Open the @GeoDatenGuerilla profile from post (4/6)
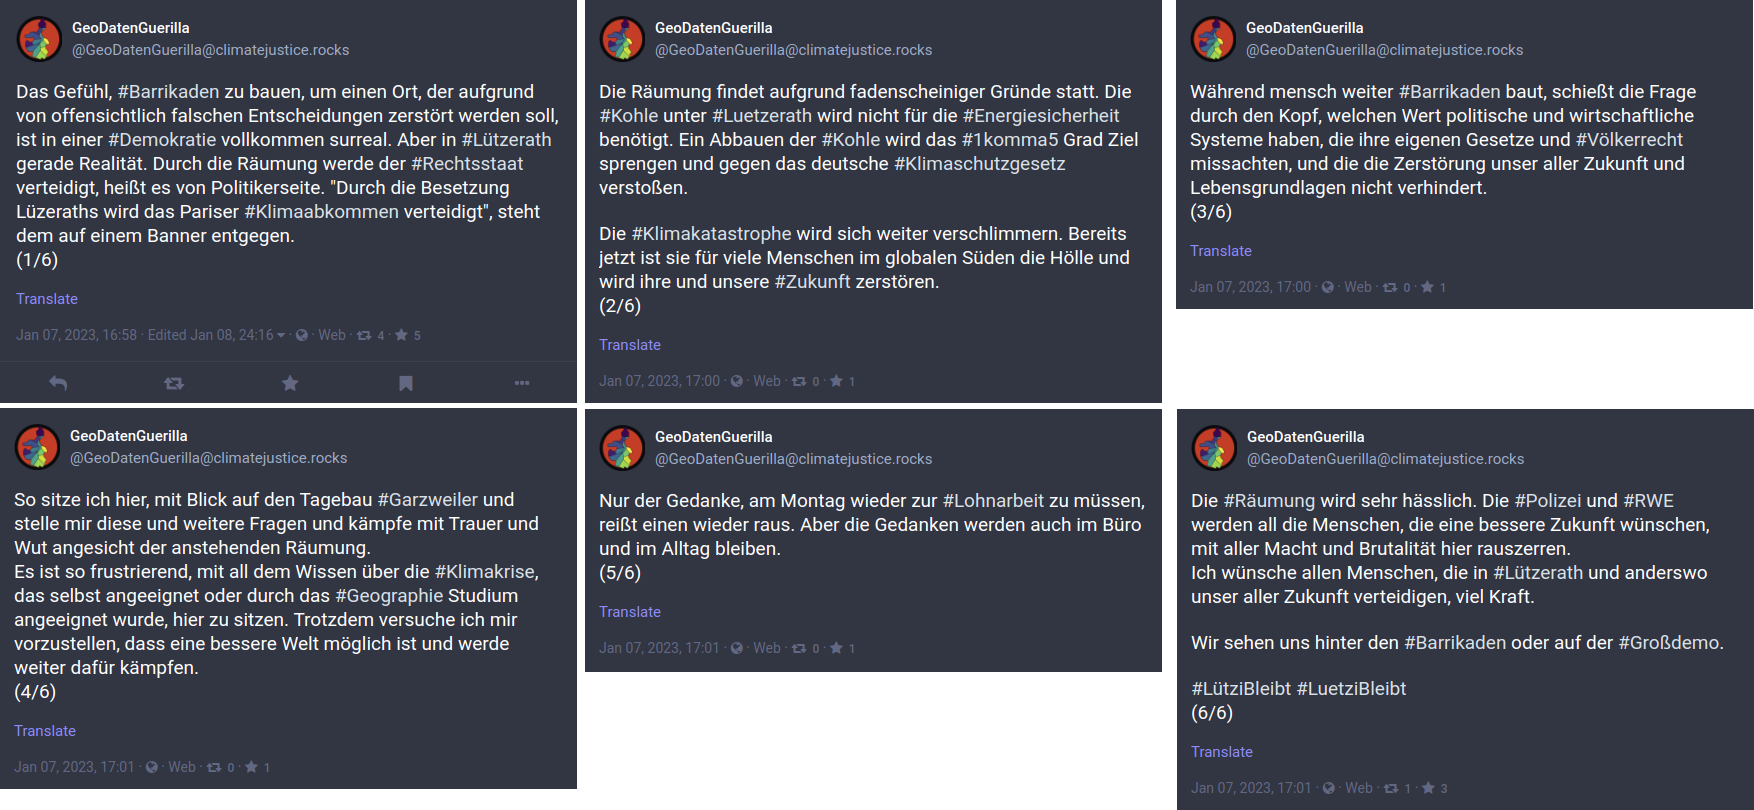The height and width of the screenshot is (810, 1754). coord(210,459)
